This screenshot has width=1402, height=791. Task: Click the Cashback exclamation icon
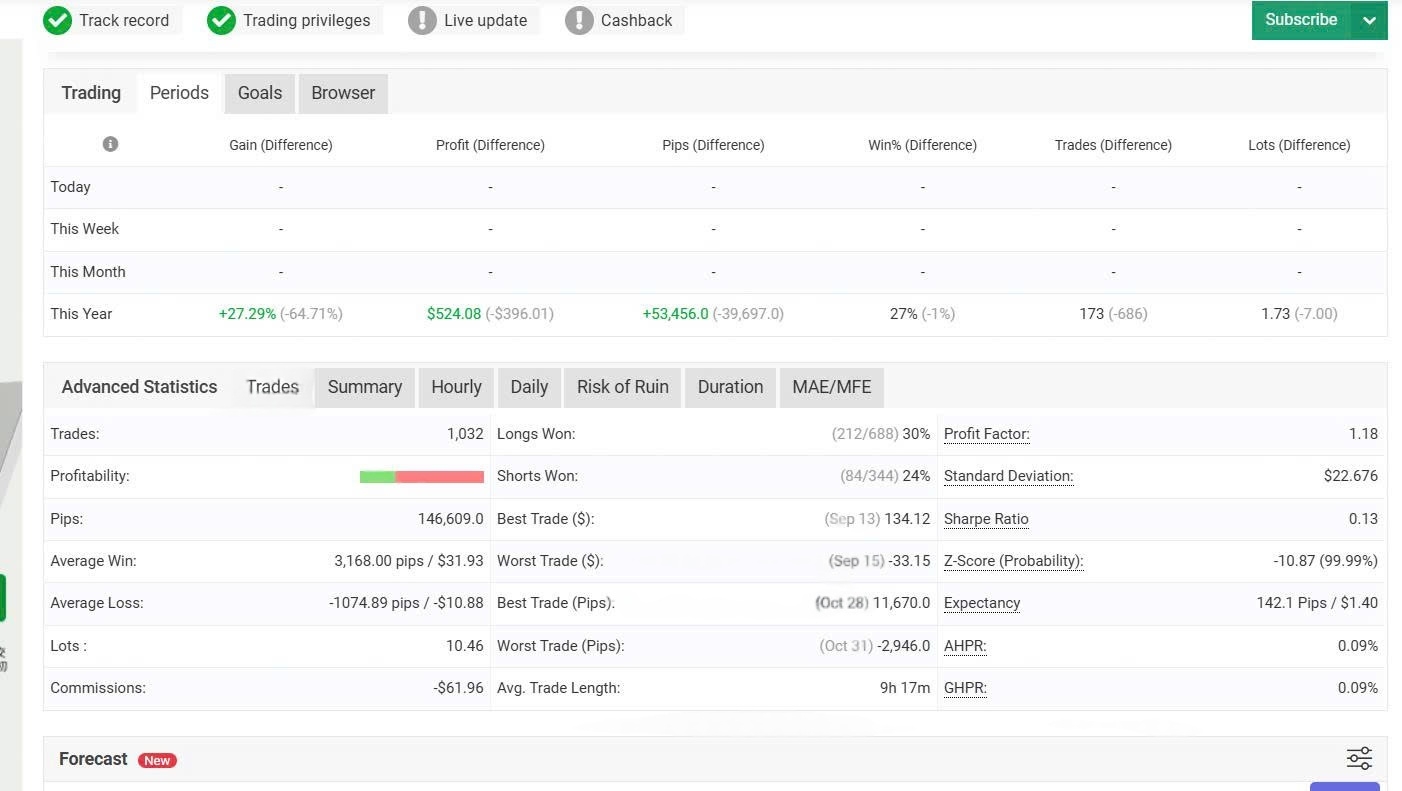[579, 20]
